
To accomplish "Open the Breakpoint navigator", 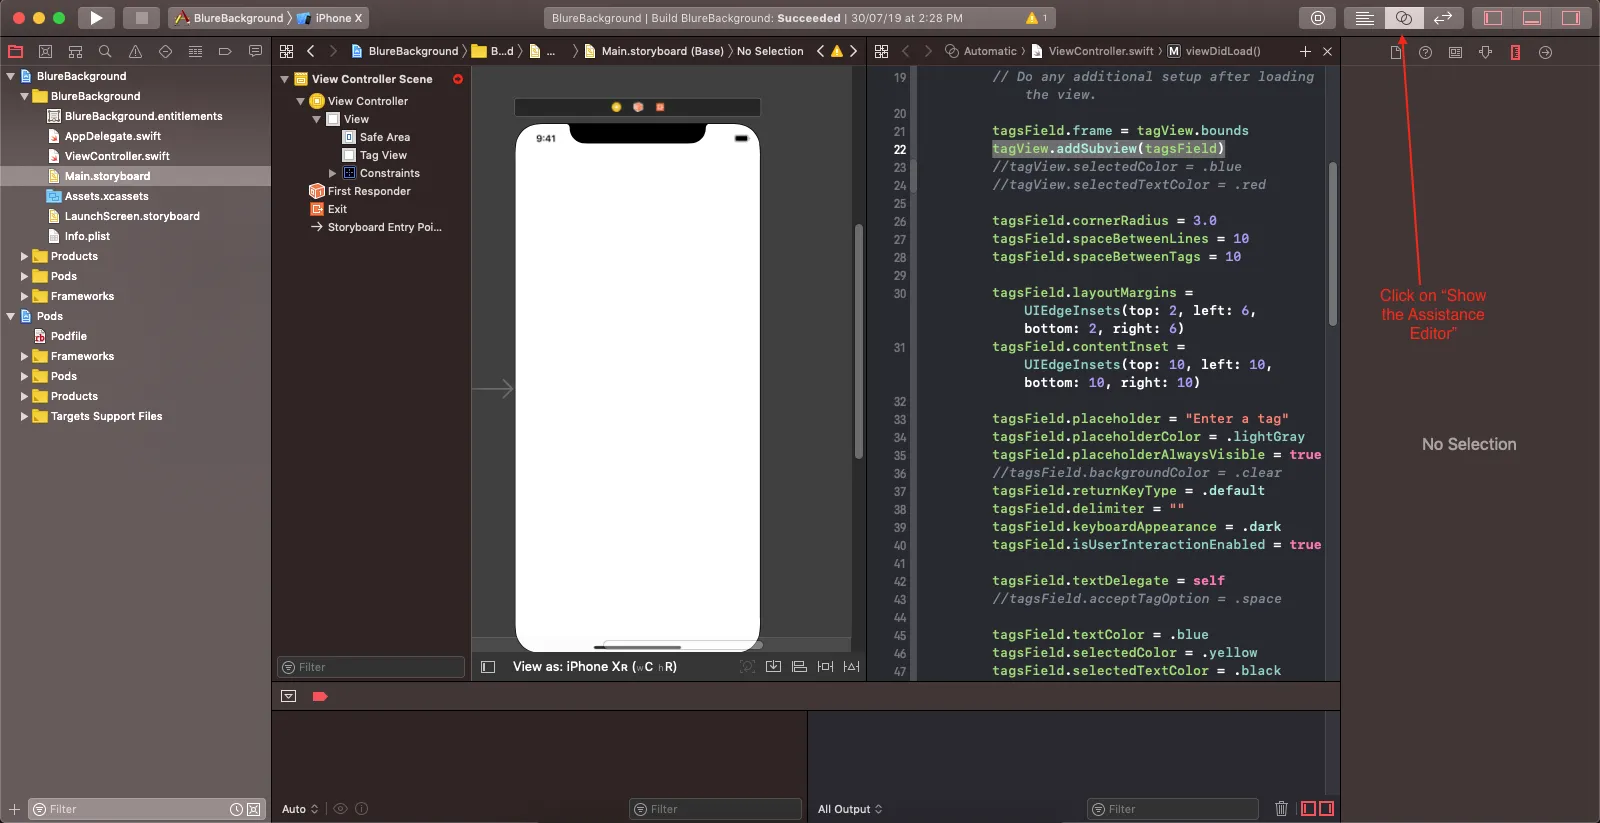I will click(225, 51).
